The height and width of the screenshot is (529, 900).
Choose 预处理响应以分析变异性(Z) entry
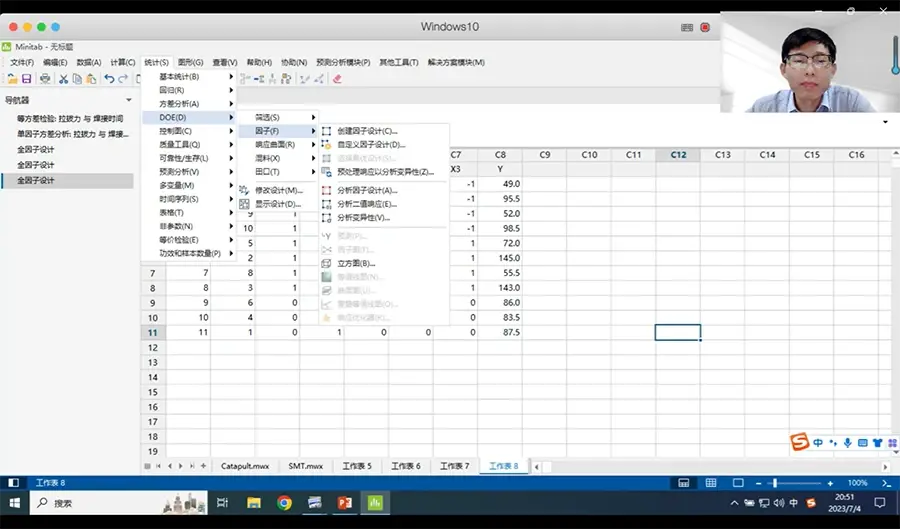point(384,172)
